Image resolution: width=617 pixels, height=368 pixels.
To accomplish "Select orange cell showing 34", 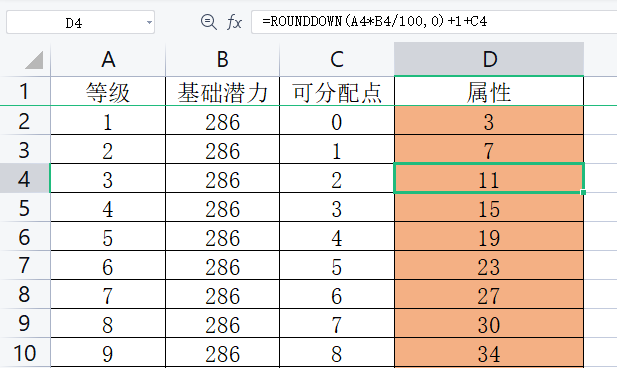I will coord(489,352).
